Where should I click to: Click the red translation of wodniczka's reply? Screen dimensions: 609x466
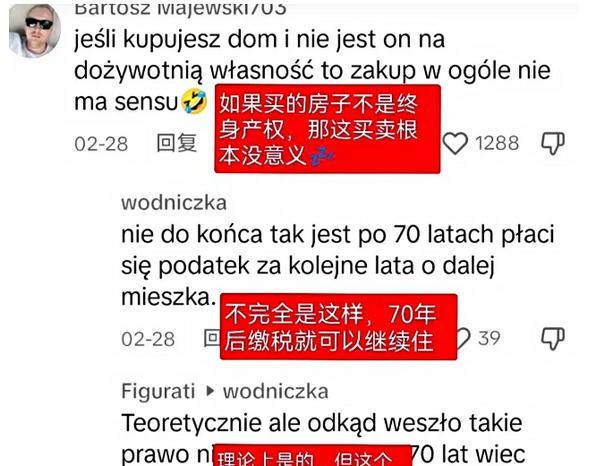pos(339,327)
